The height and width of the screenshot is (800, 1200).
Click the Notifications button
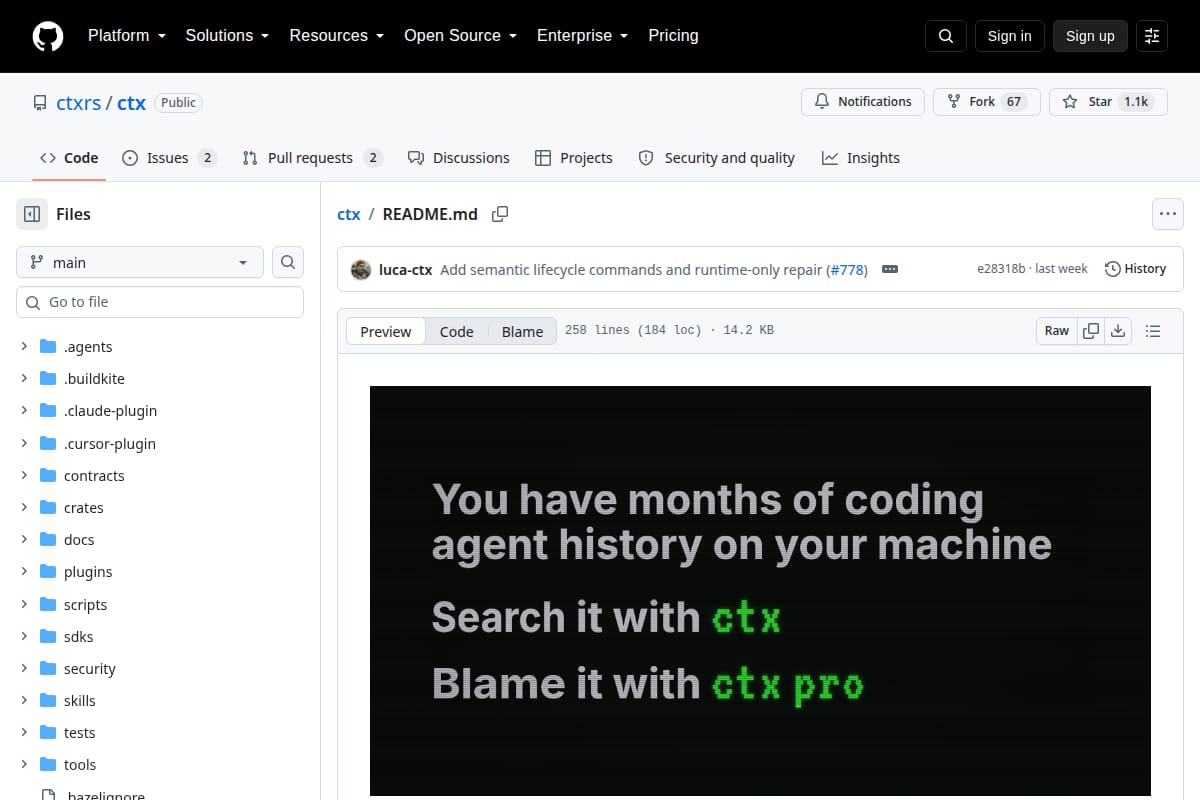tap(863, 102)
